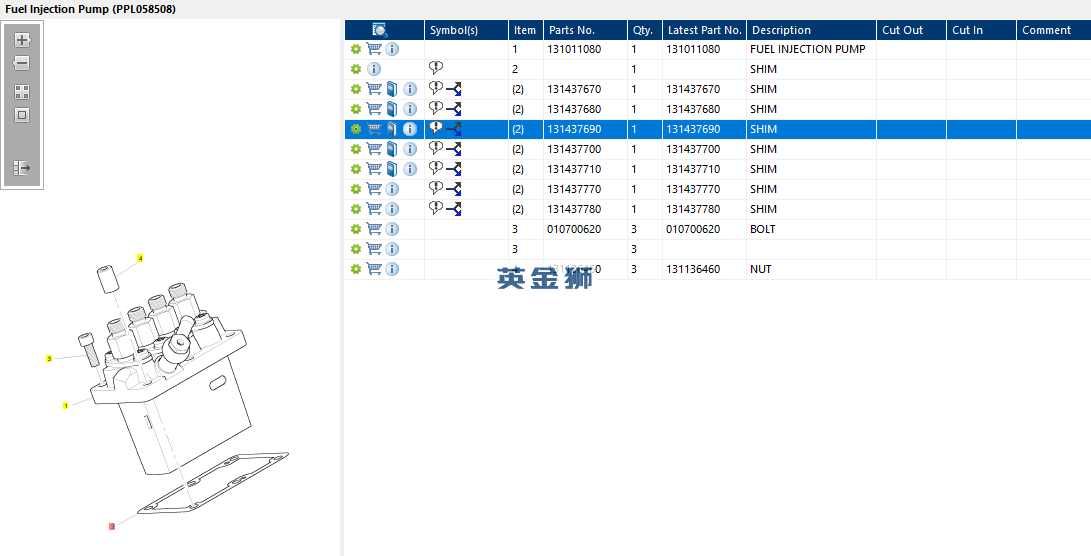Select callout 4 on the diagram

pos(141,258)
